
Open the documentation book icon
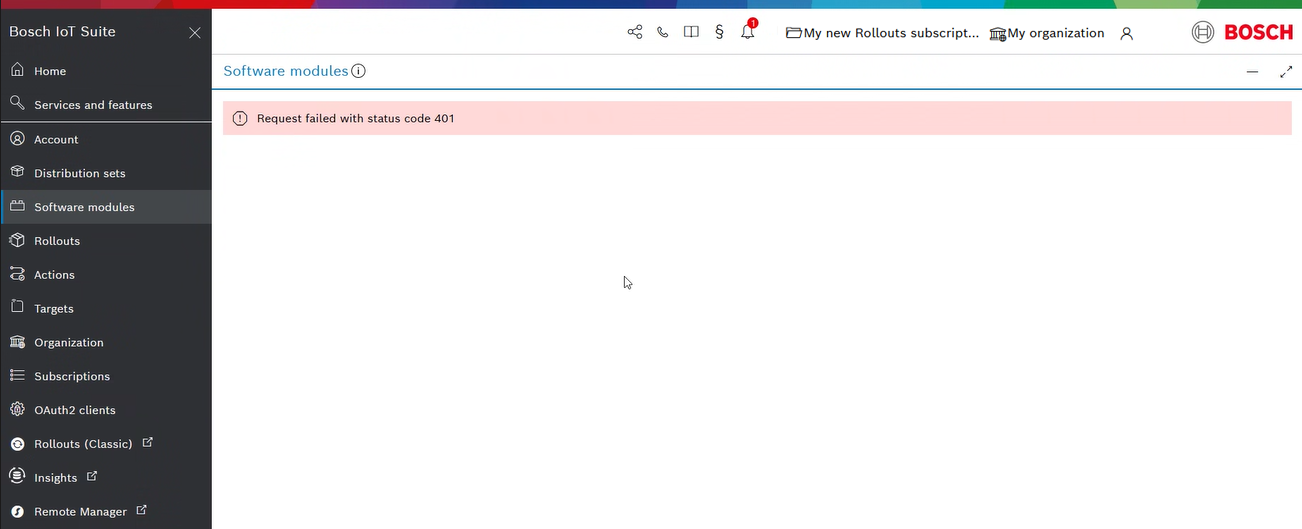tap(691, 32)
